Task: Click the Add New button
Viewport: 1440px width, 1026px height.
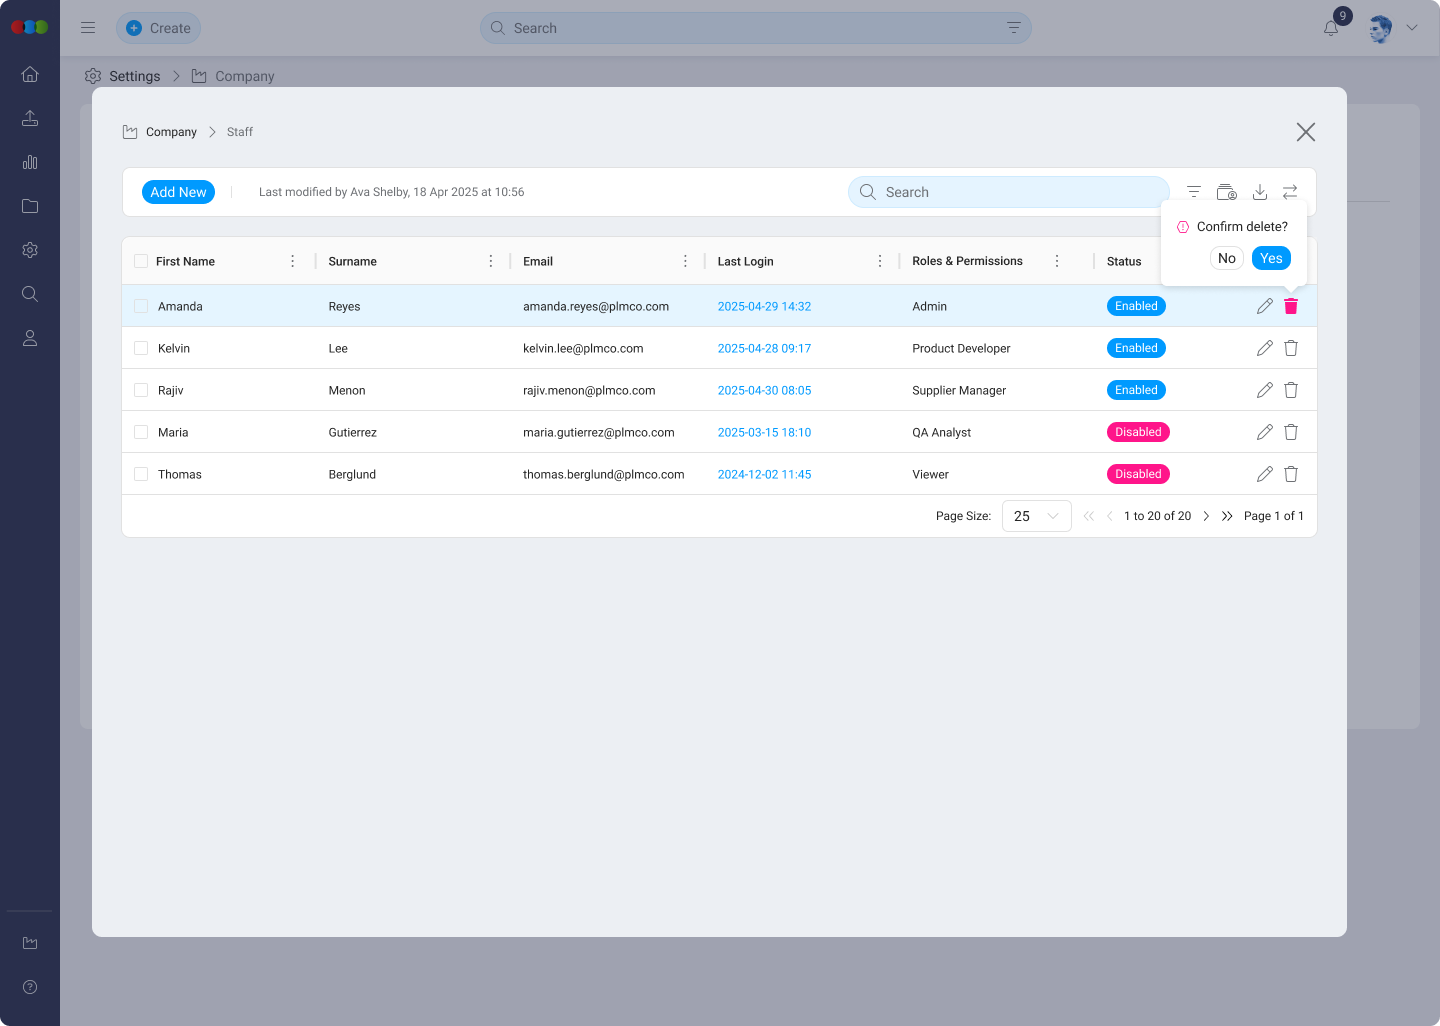Action: (x=178, y=192)
